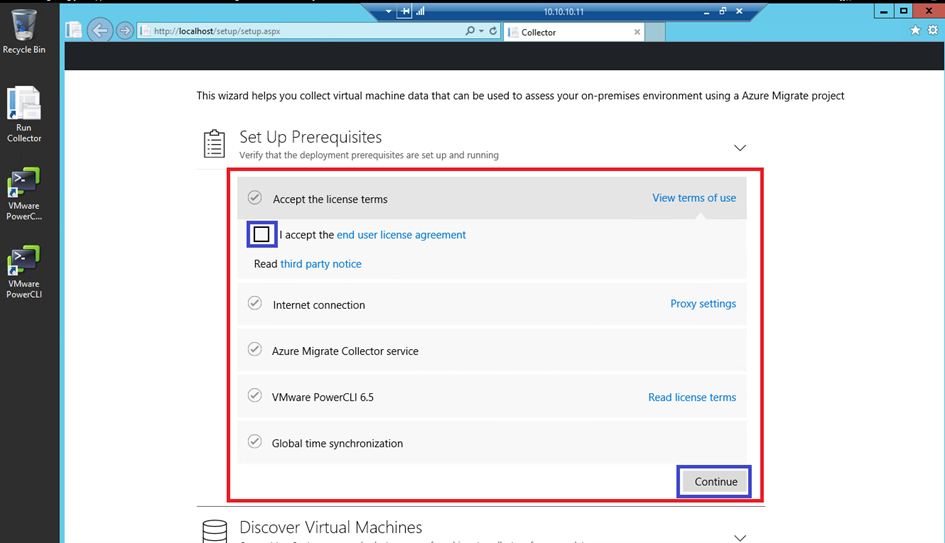
Task: Click the Set Up Prerequisites heading
Action: pos(310,137)
